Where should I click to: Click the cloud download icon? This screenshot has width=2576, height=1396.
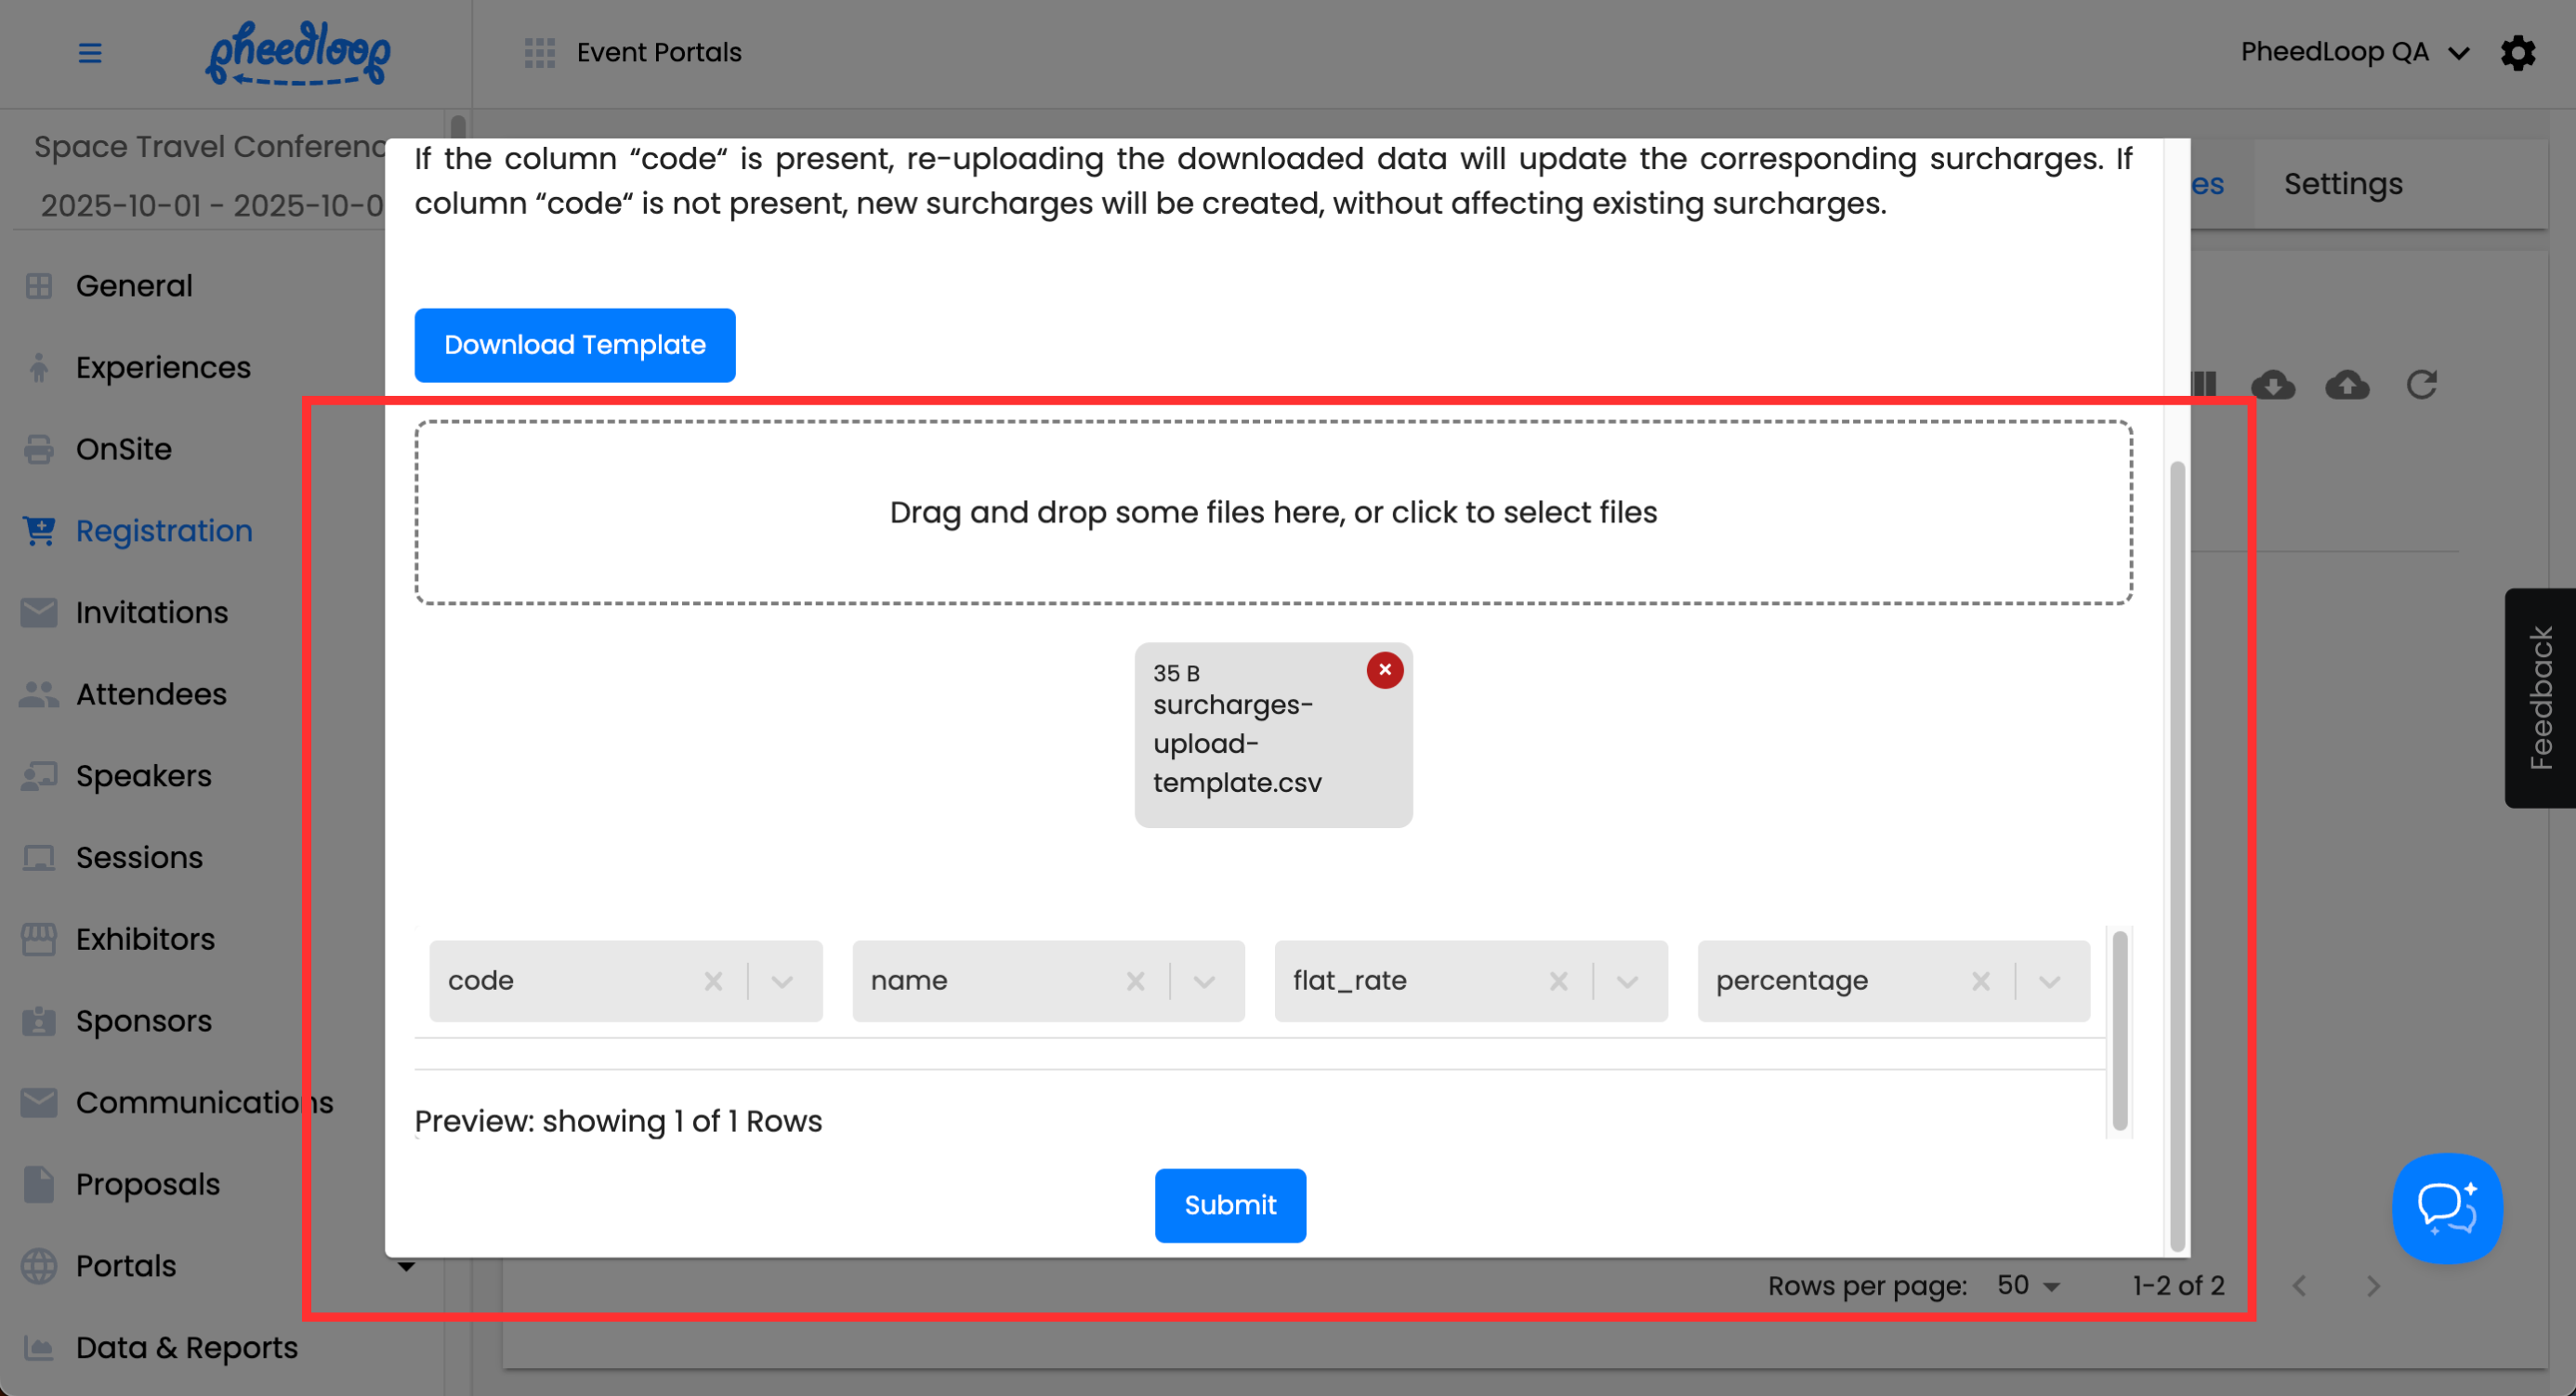pos(2272,385)
